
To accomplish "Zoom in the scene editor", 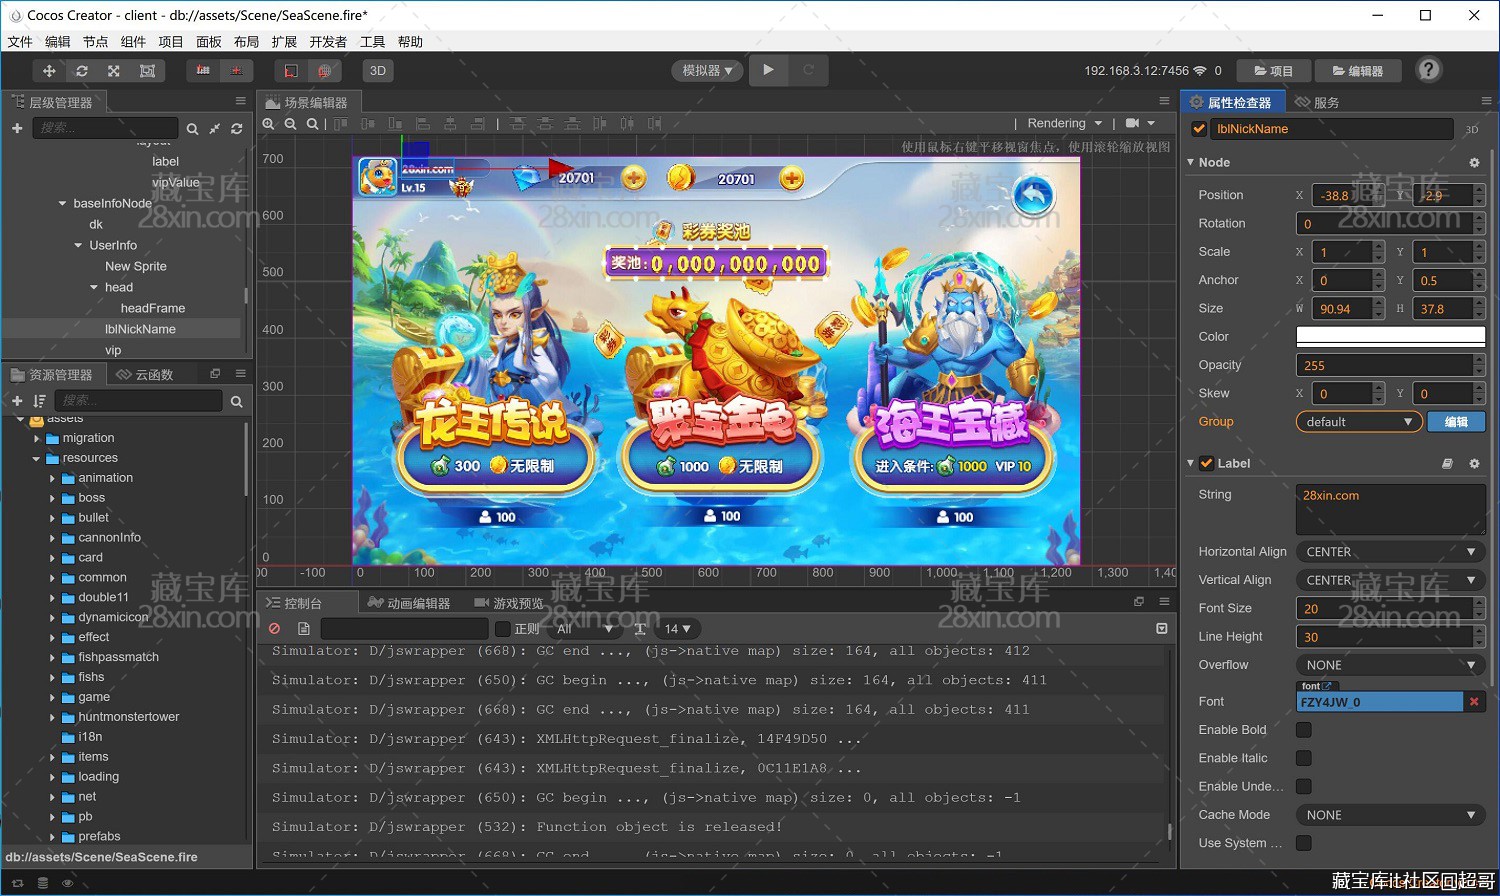I will (268, 124).
